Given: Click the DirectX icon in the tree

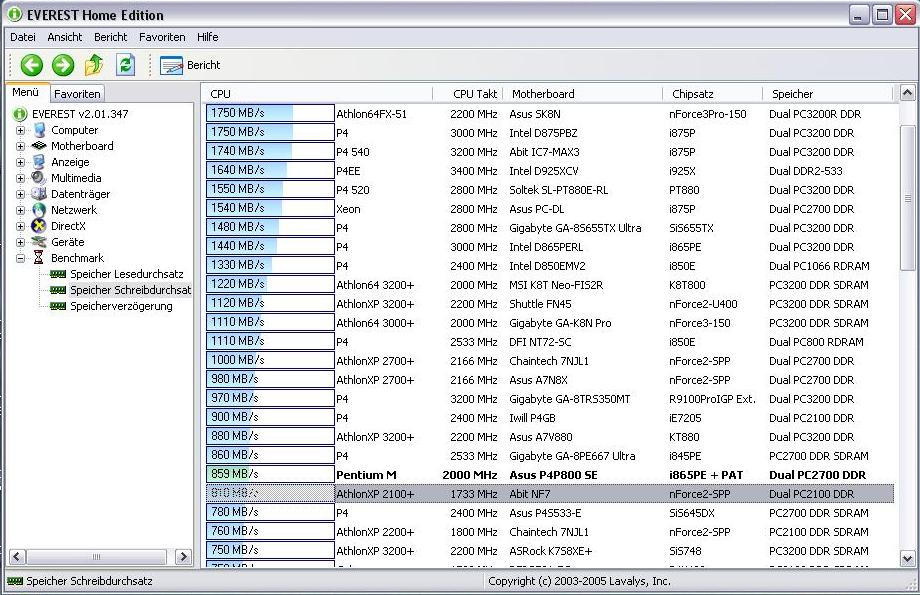Looking at the screenshot, I should 39,225.
